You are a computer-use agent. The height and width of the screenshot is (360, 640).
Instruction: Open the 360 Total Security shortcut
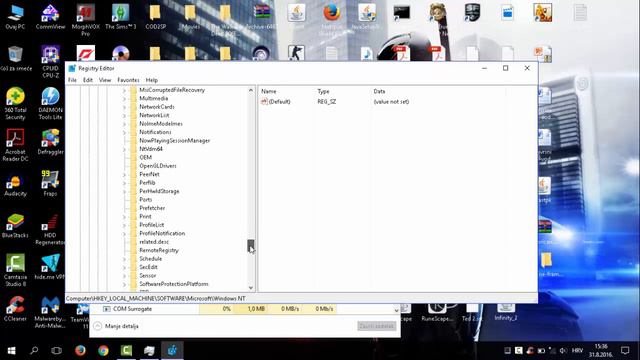click(15, 104)
